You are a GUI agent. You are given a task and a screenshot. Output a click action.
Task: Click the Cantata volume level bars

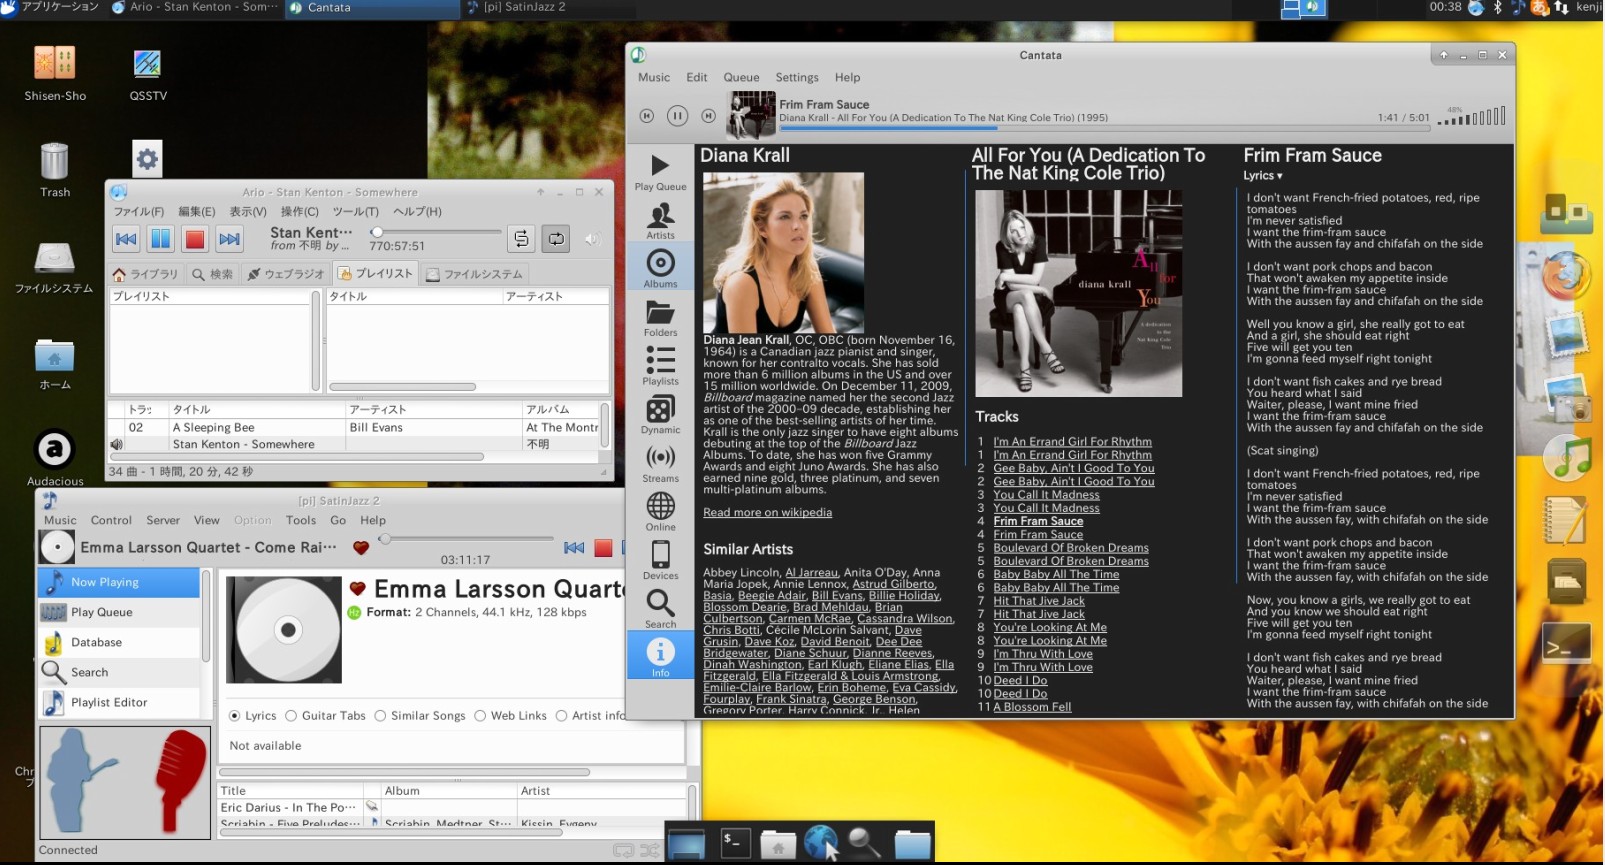pyautogui.click(x=1471, y=117)
